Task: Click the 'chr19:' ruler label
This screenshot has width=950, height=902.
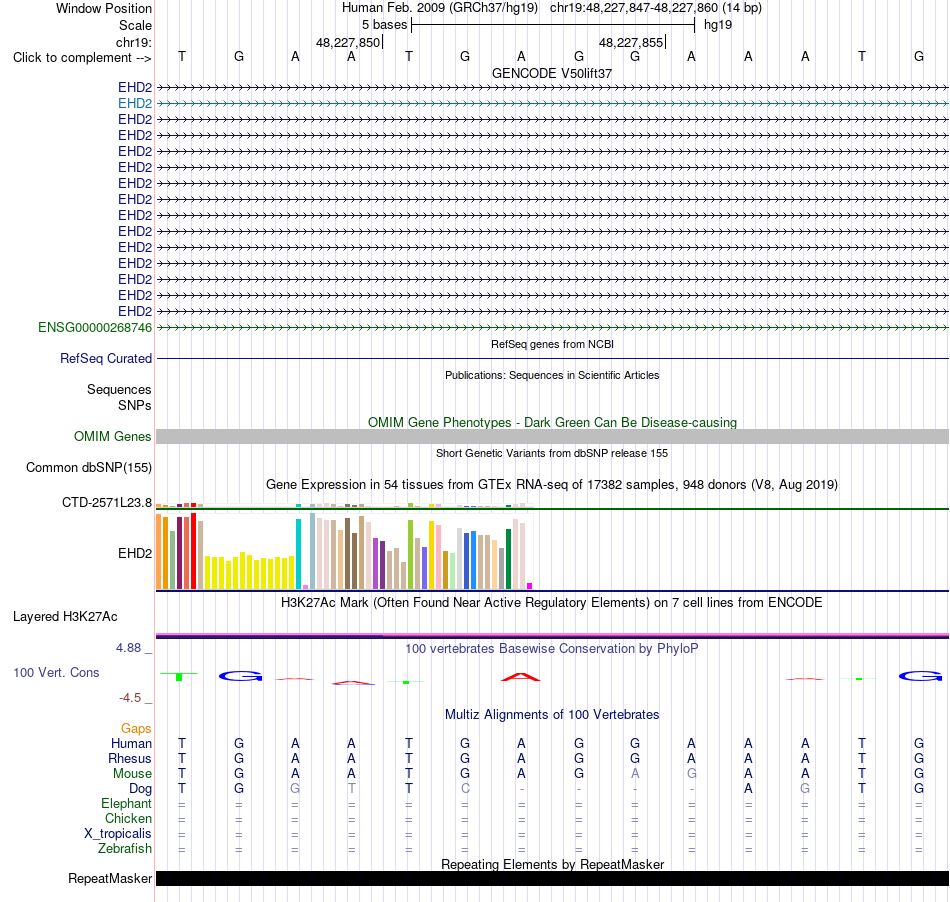Action: [x=133, y=42]
